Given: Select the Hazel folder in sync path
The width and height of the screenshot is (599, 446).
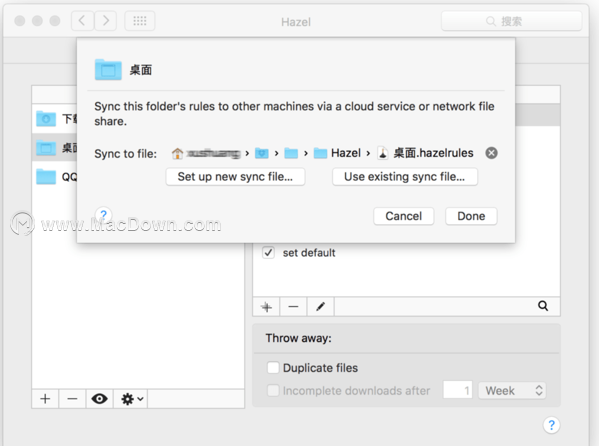Looking at the screenshot, I should coord(337,153).
